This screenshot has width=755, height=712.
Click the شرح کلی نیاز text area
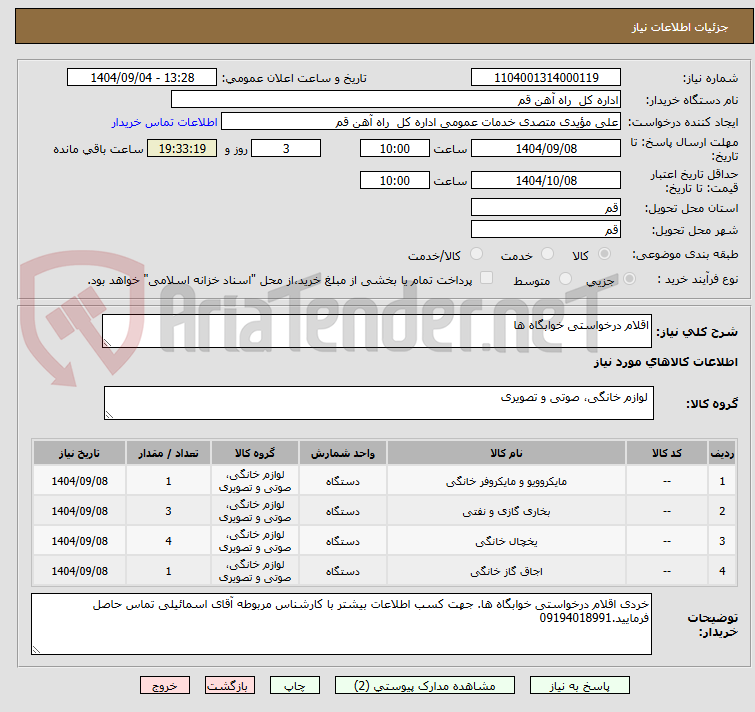click(x=377, y=331)
